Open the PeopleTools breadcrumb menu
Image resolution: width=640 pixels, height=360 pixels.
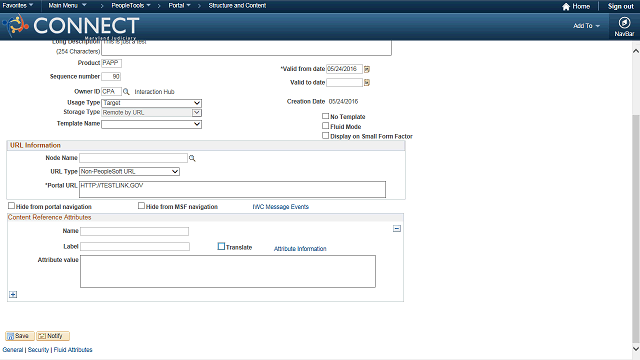pyautogui.click(x=131, y=6)
